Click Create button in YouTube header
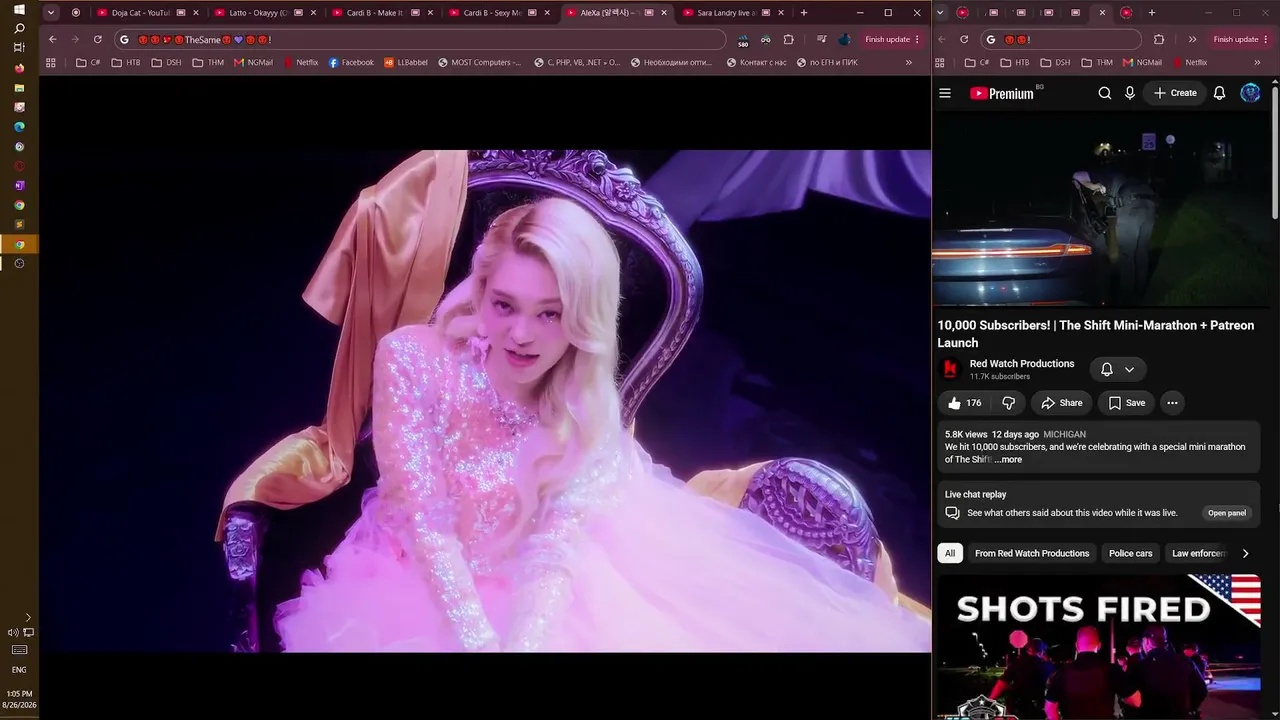The image size is (1280, 720). (1175, 93)
